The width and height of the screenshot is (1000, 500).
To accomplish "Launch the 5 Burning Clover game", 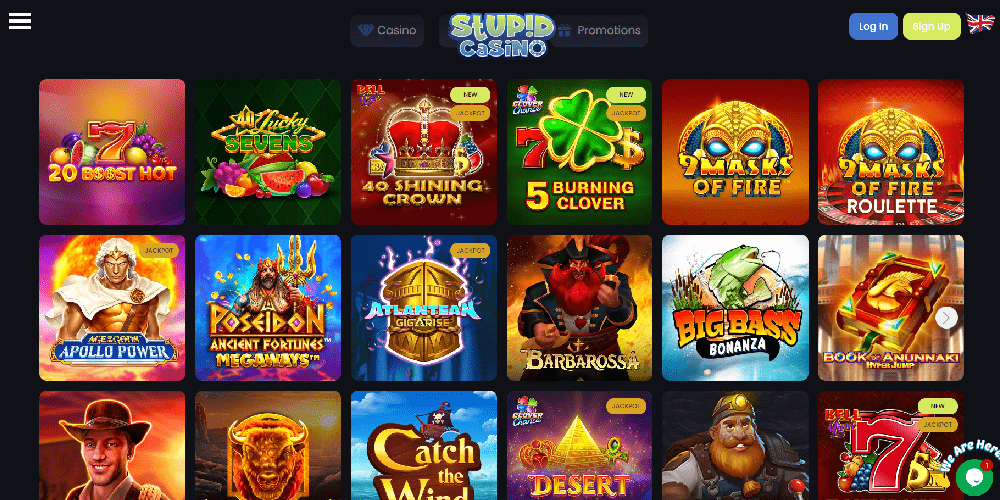I will point(580,152).
